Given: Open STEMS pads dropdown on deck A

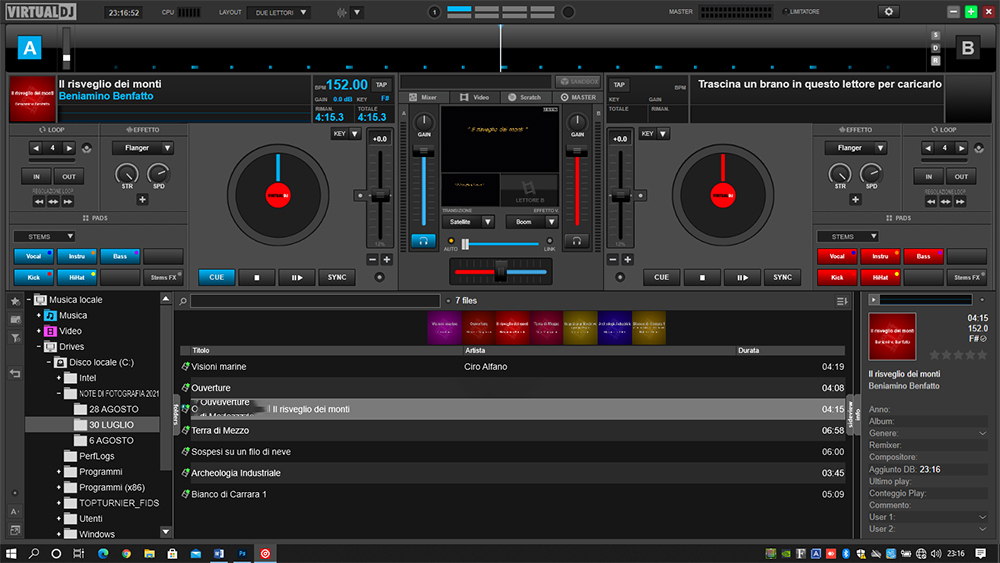Looking at the screenshot, I should 44,237.
